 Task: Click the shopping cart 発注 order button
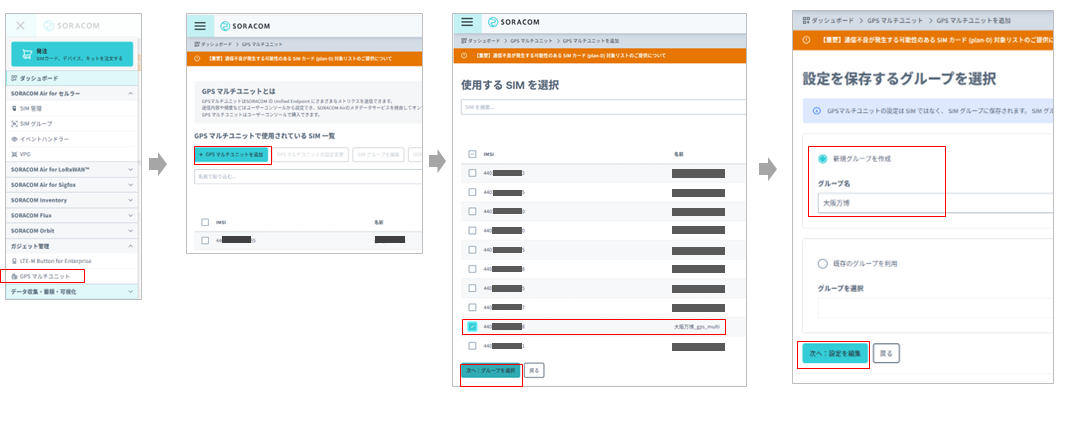72,54
